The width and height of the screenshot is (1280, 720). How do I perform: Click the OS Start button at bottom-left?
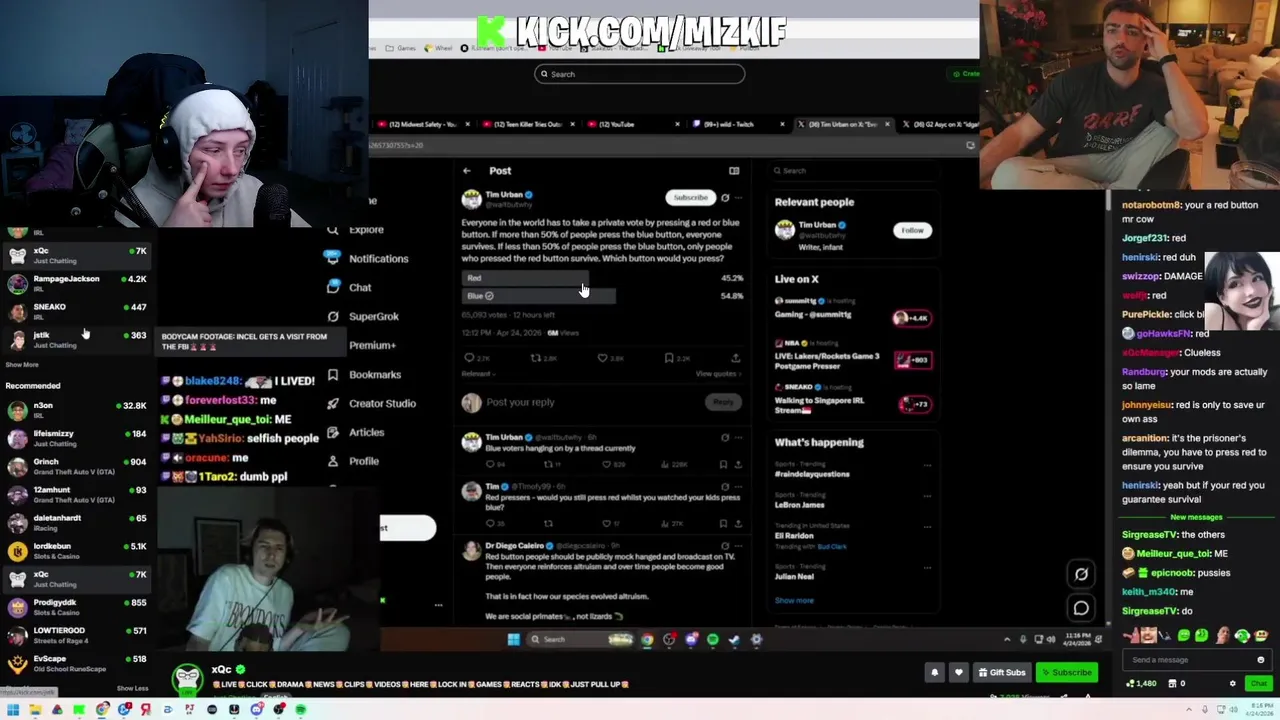click(13, 710)
